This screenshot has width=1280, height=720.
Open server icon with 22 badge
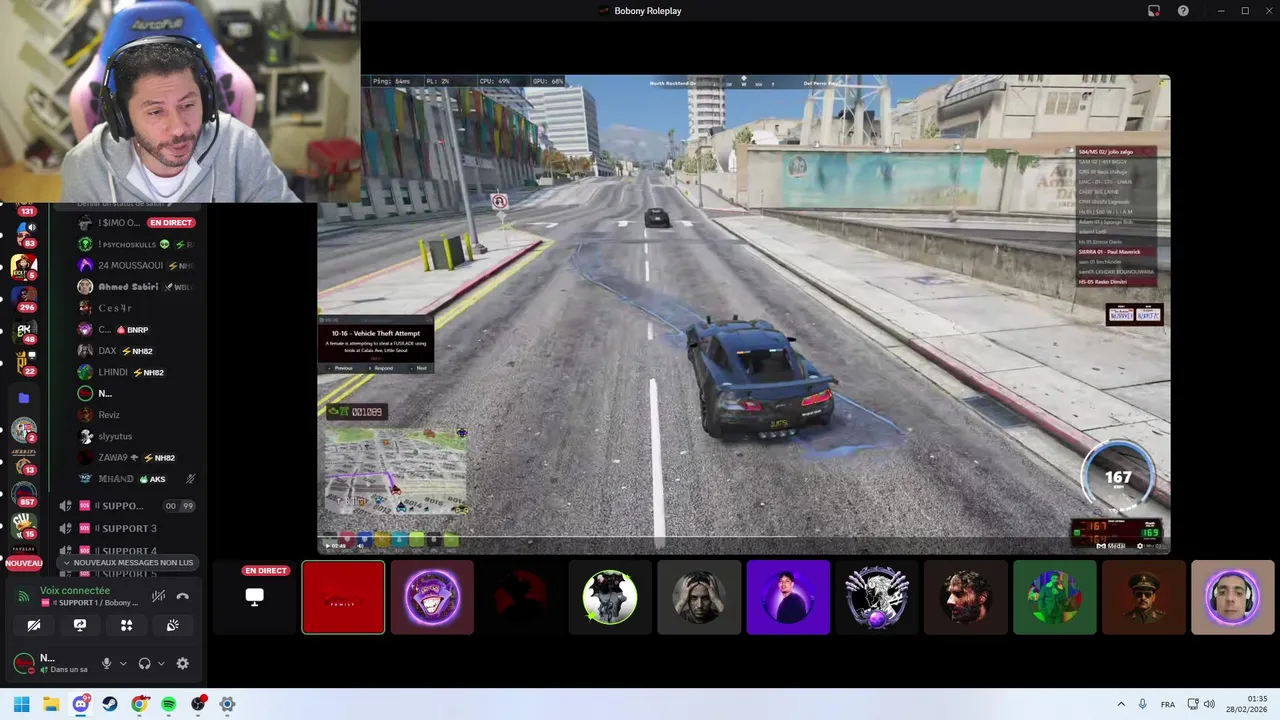pos(24,362)
